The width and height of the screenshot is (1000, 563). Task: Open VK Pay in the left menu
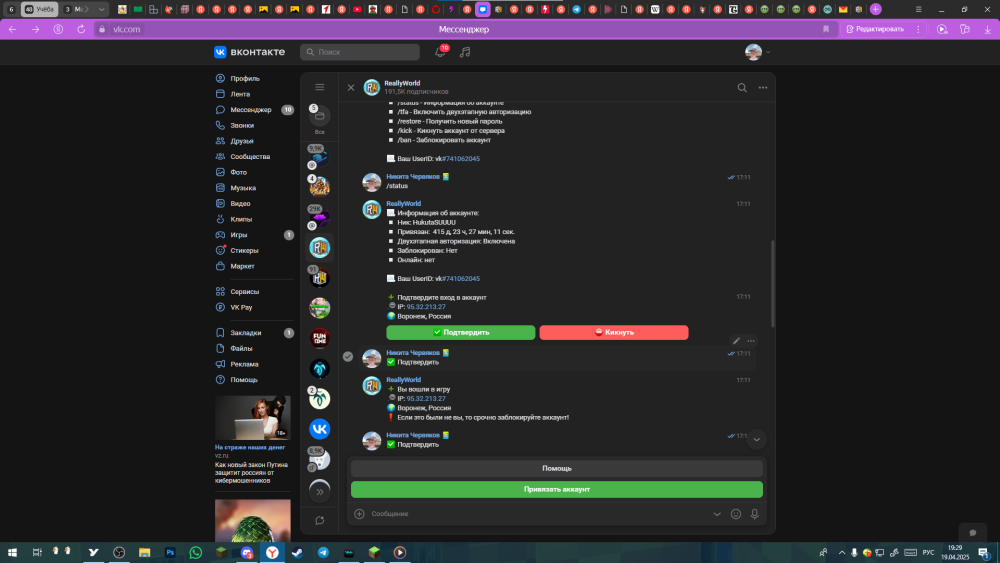click(x=241, y=307)
